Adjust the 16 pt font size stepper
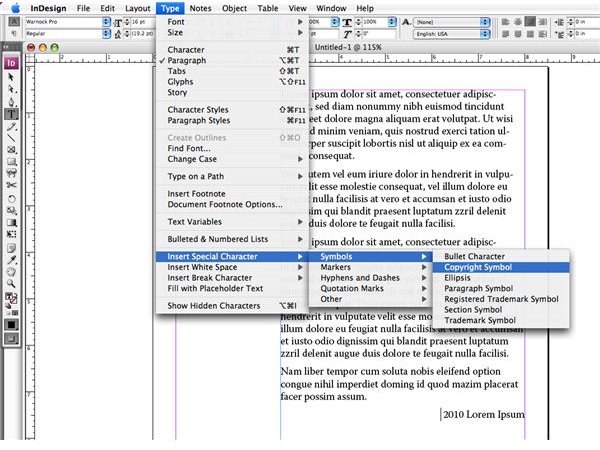 (x=127, y=22)
